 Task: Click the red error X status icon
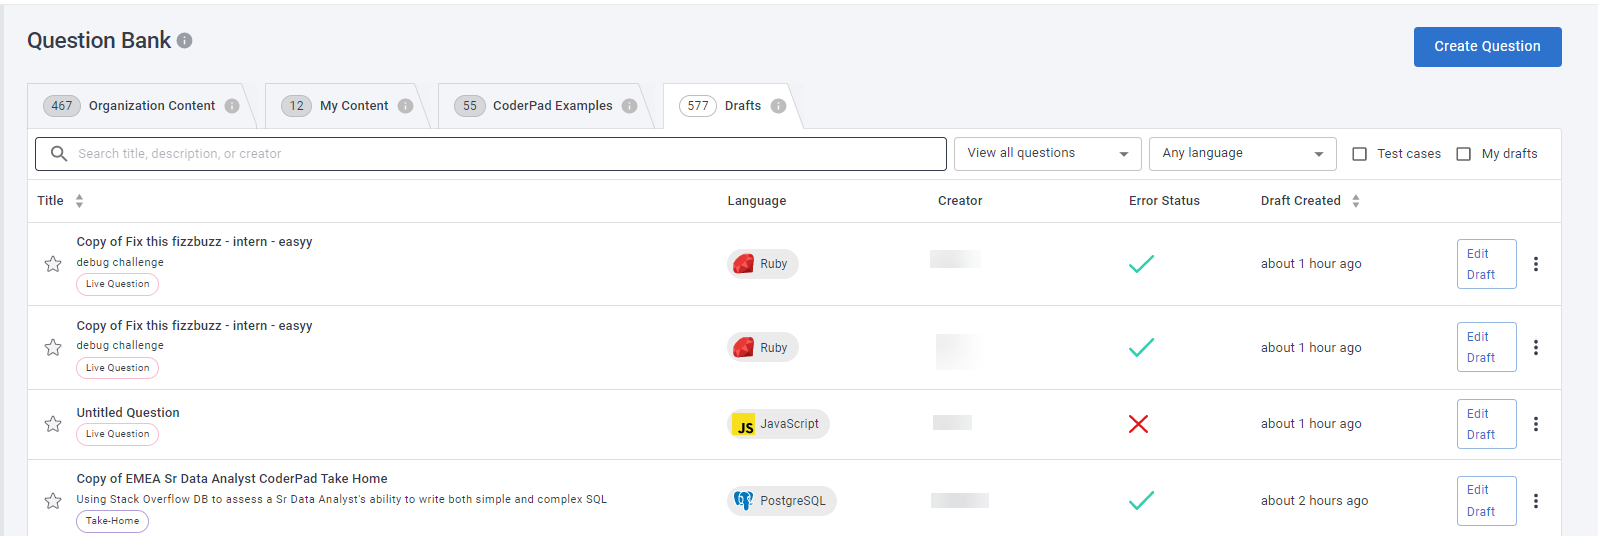tap(1138, 424)
